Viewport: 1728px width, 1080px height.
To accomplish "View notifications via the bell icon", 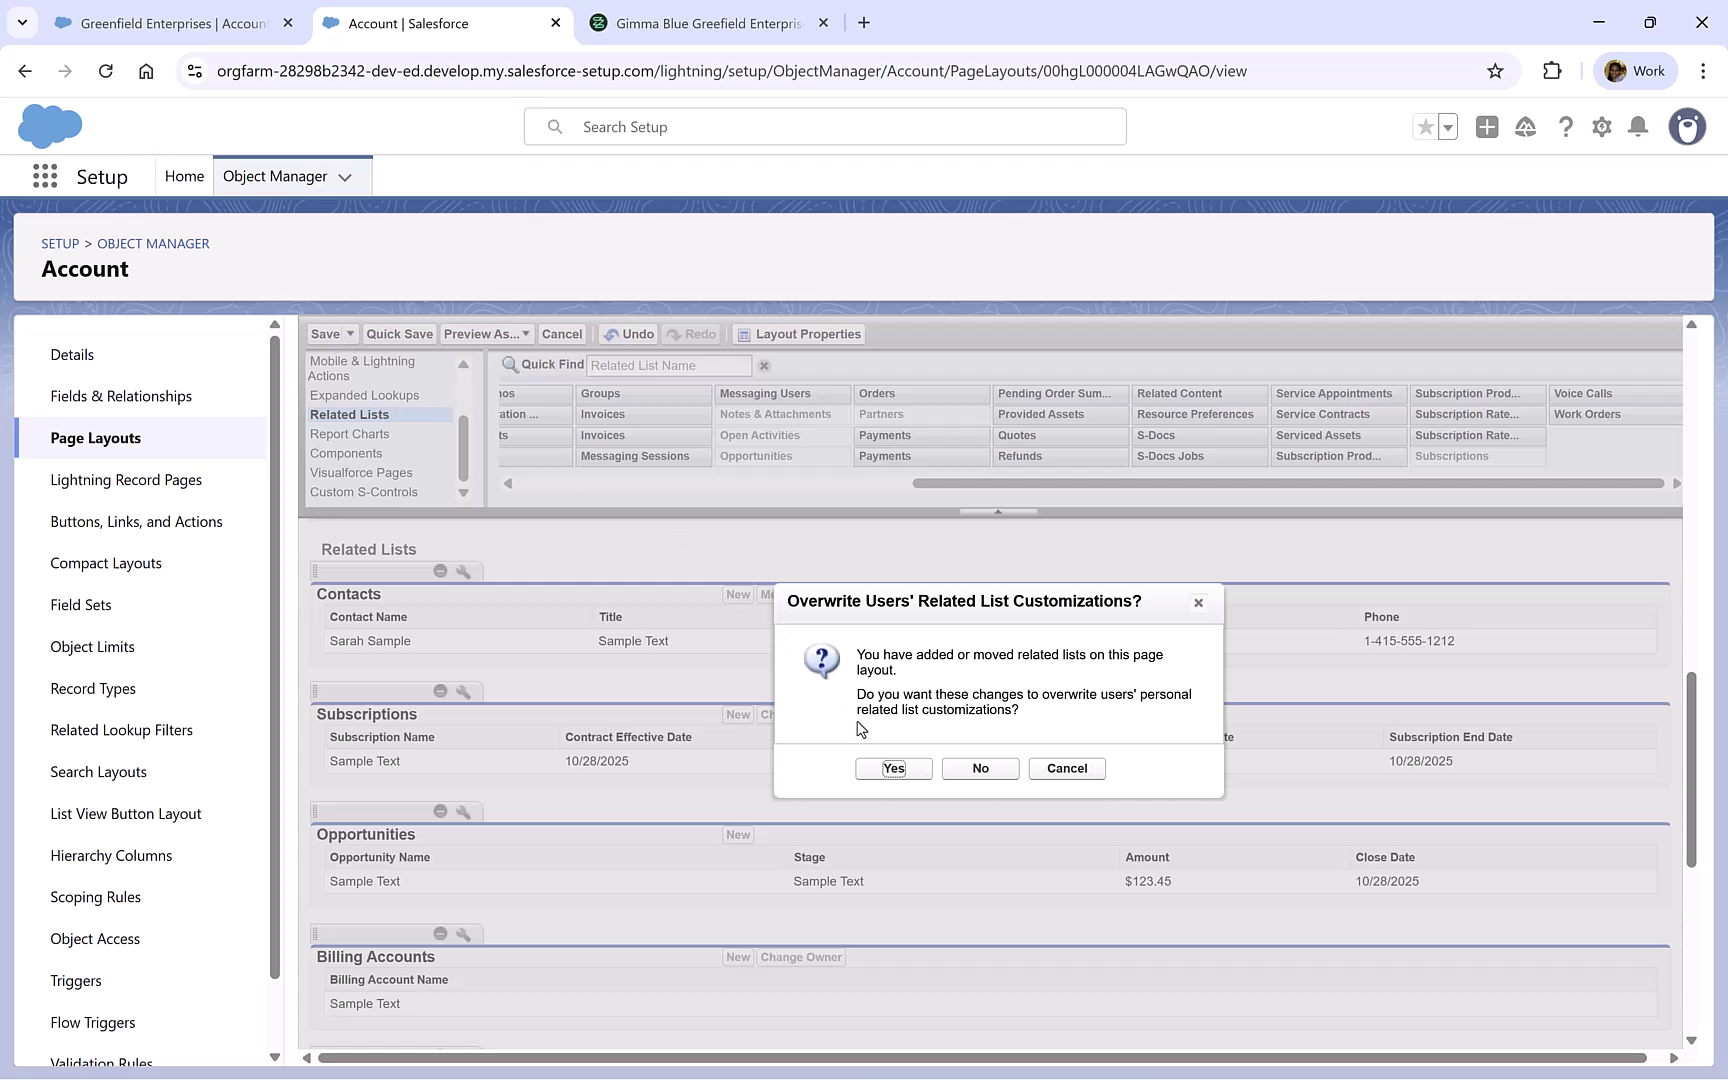I will [x=1637, y=127].
